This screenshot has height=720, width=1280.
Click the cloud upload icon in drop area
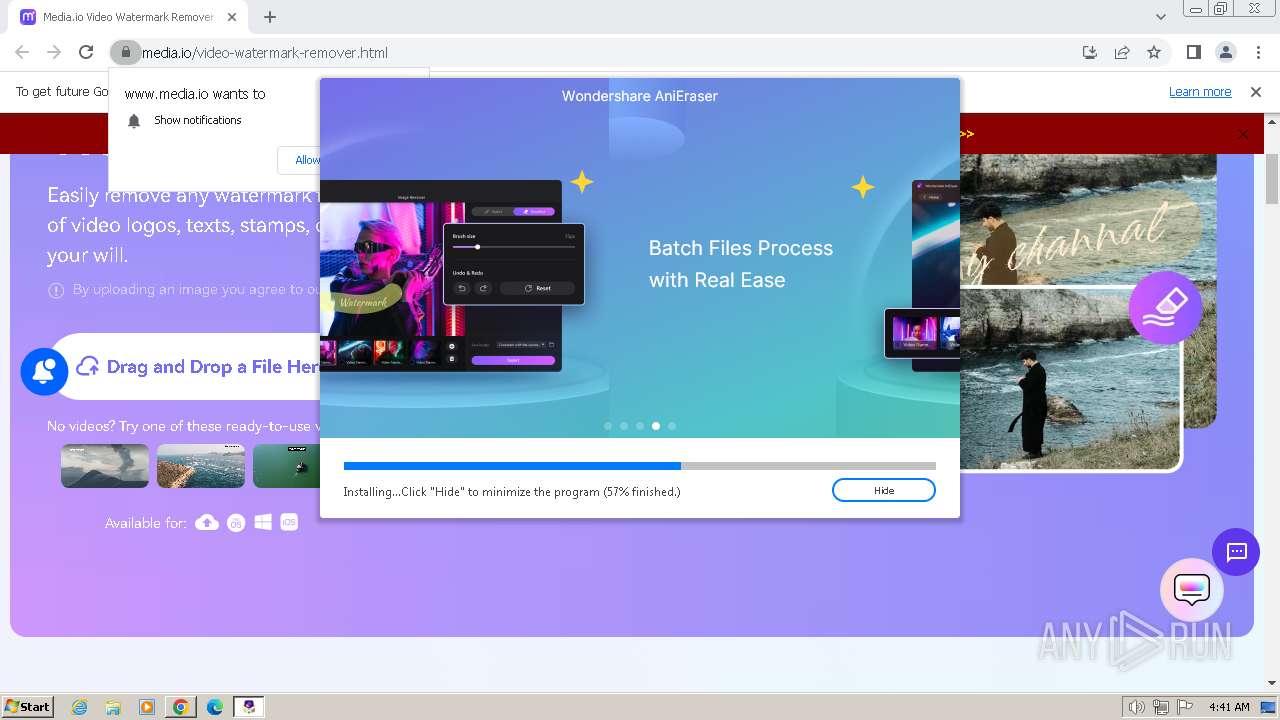(88, 366)
